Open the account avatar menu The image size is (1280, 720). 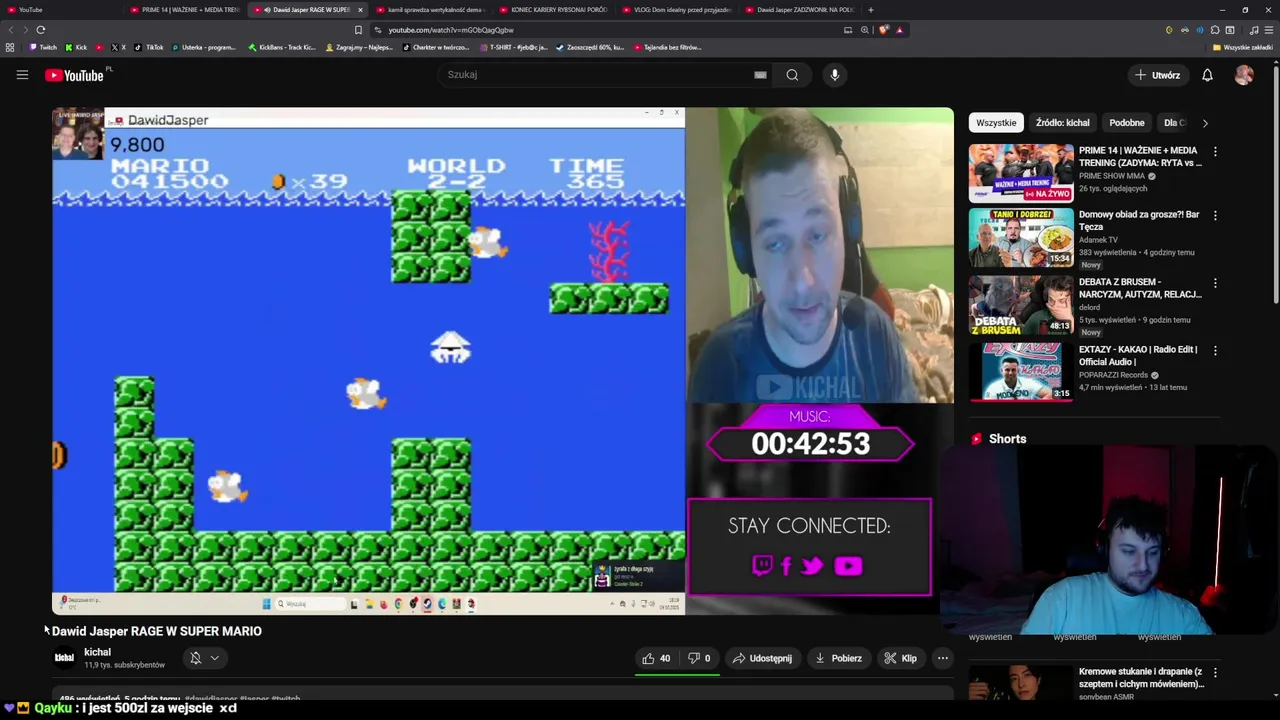tap(1244, 75)
